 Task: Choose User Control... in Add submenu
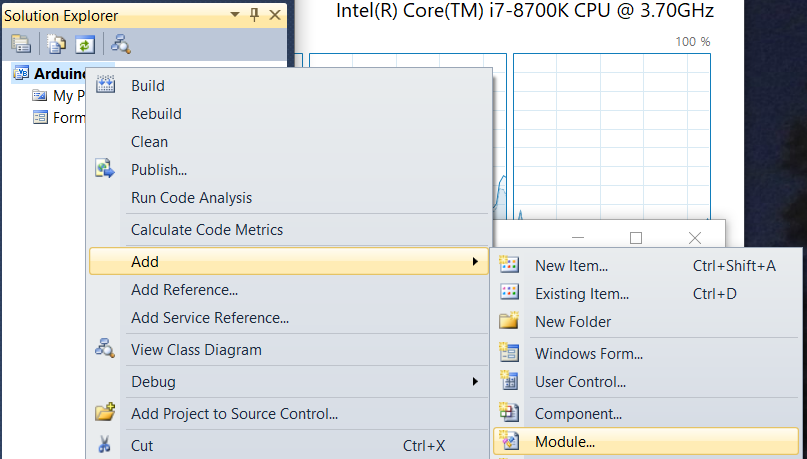tap(646, 382)
